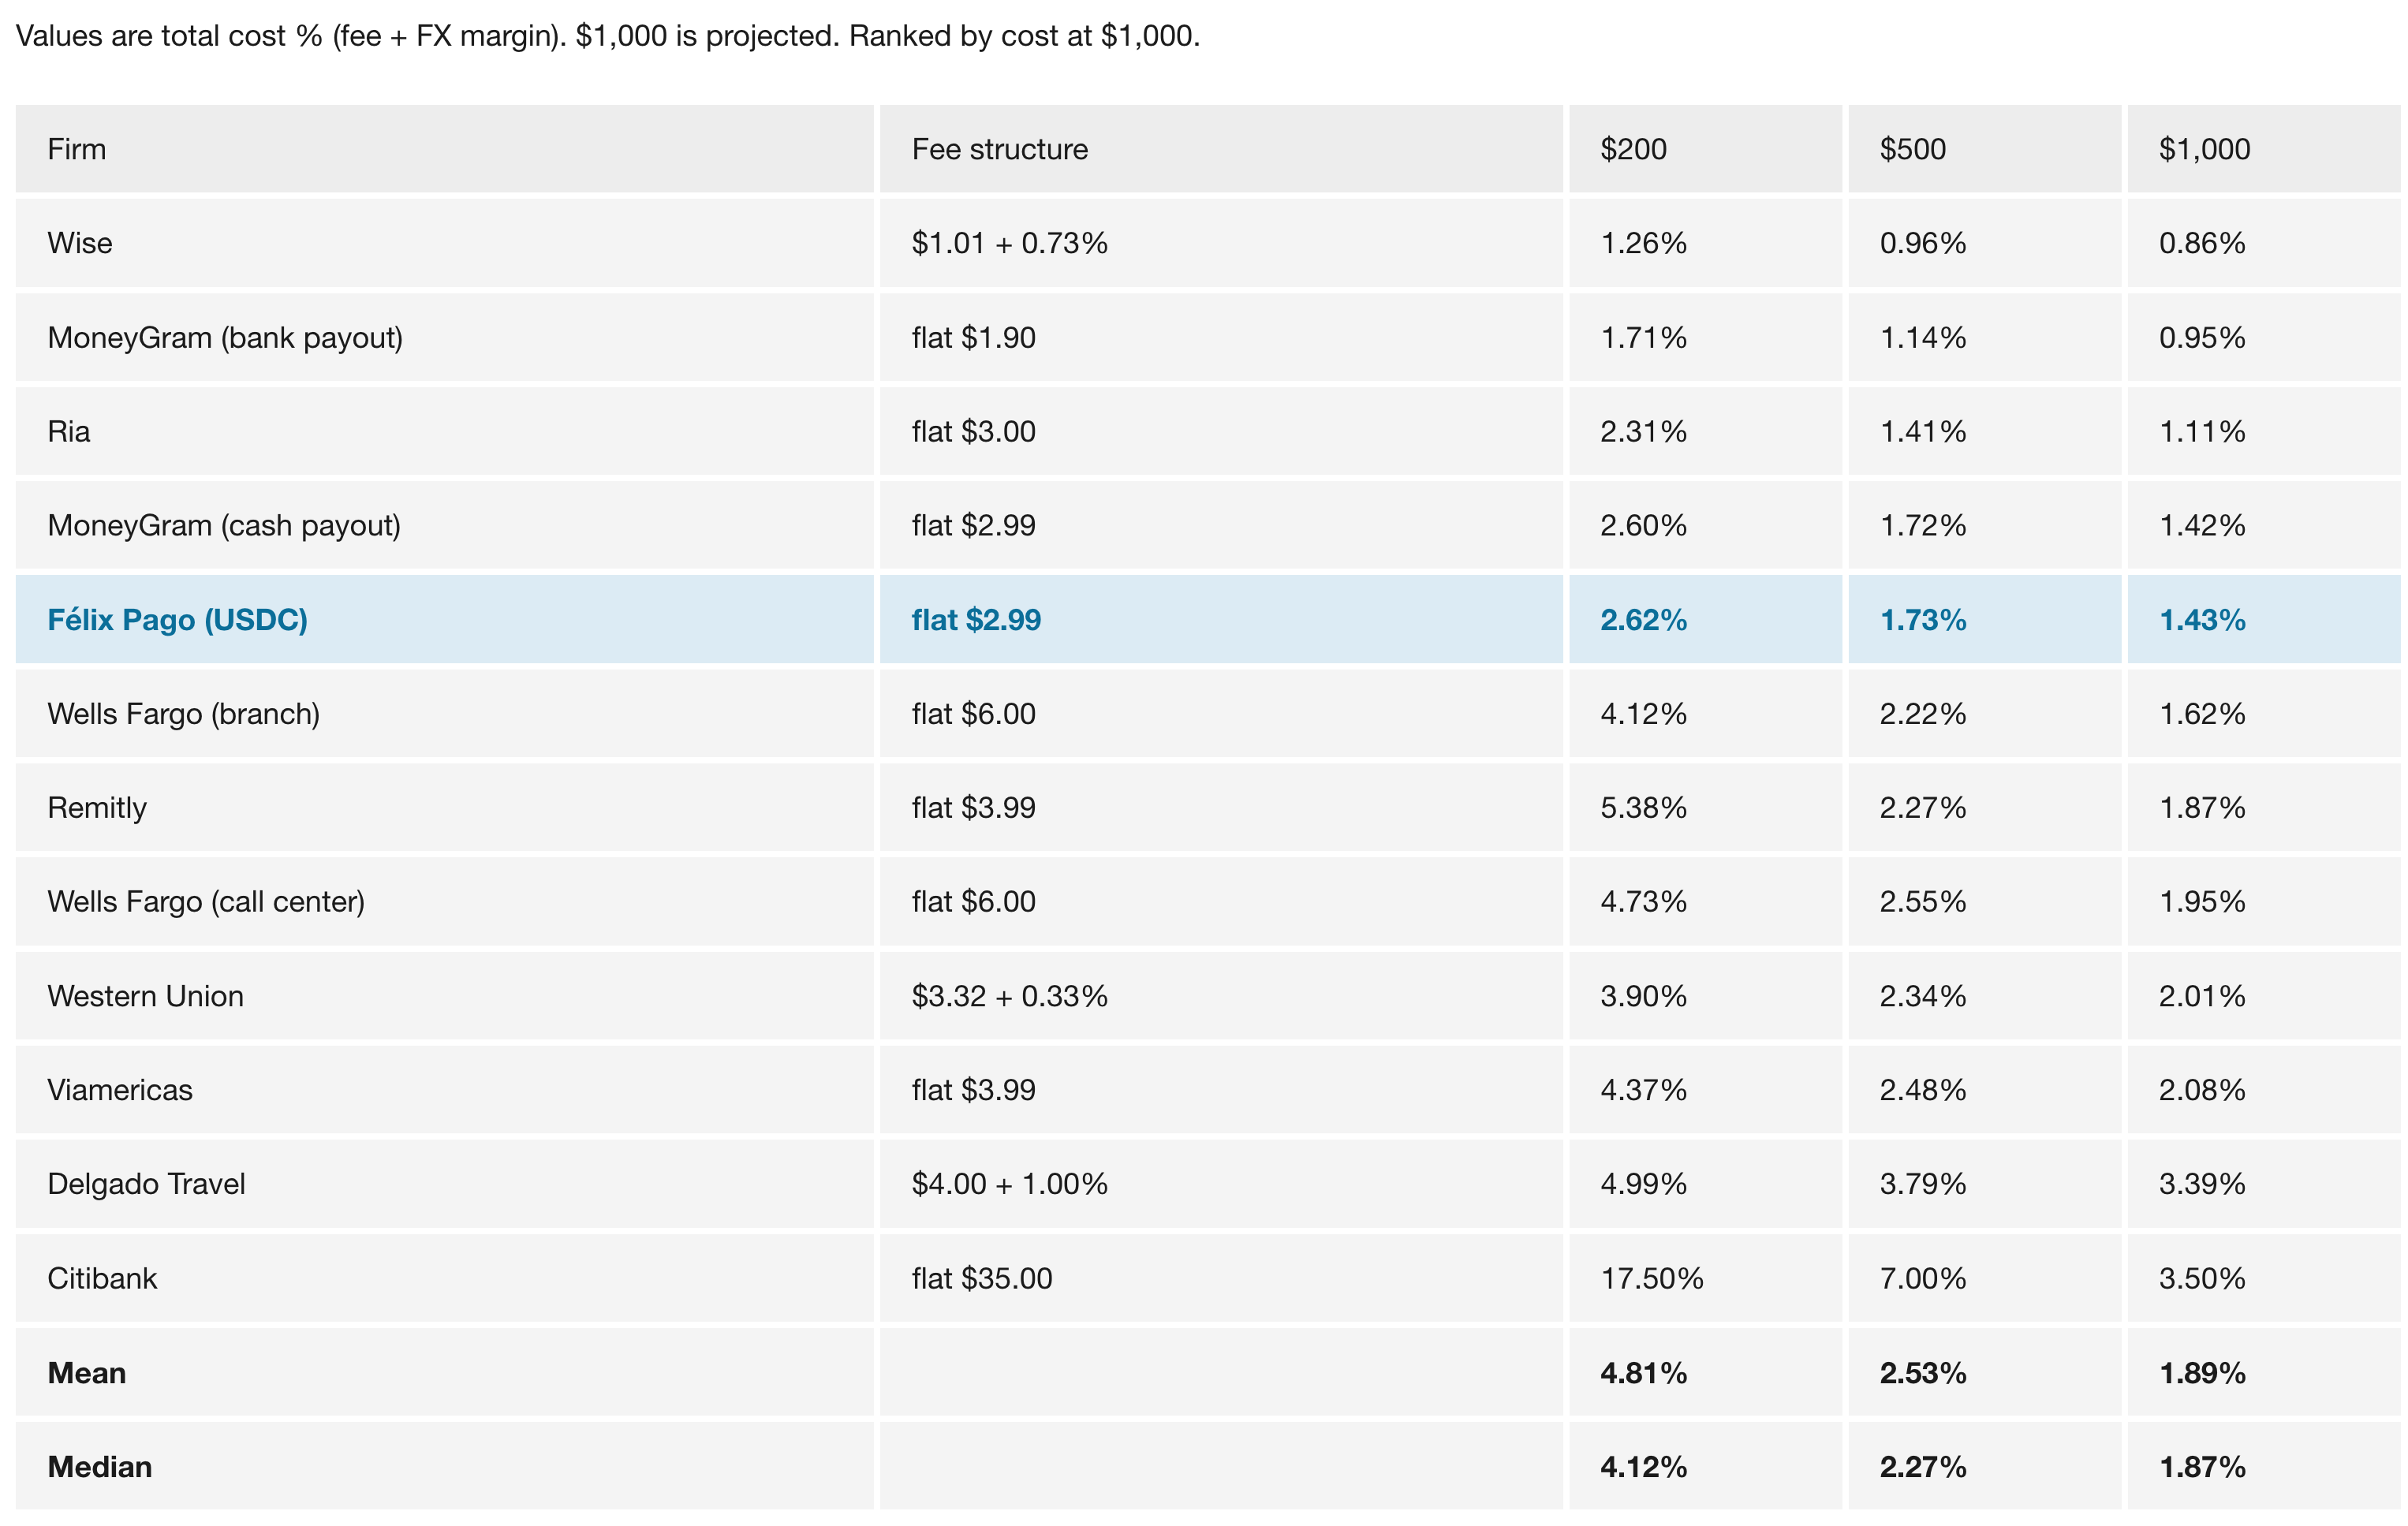Viewport: 2408px width, 1526px height.
Task: Click the "5.38%" value in Remitly row
Action: pos(1705,807)
